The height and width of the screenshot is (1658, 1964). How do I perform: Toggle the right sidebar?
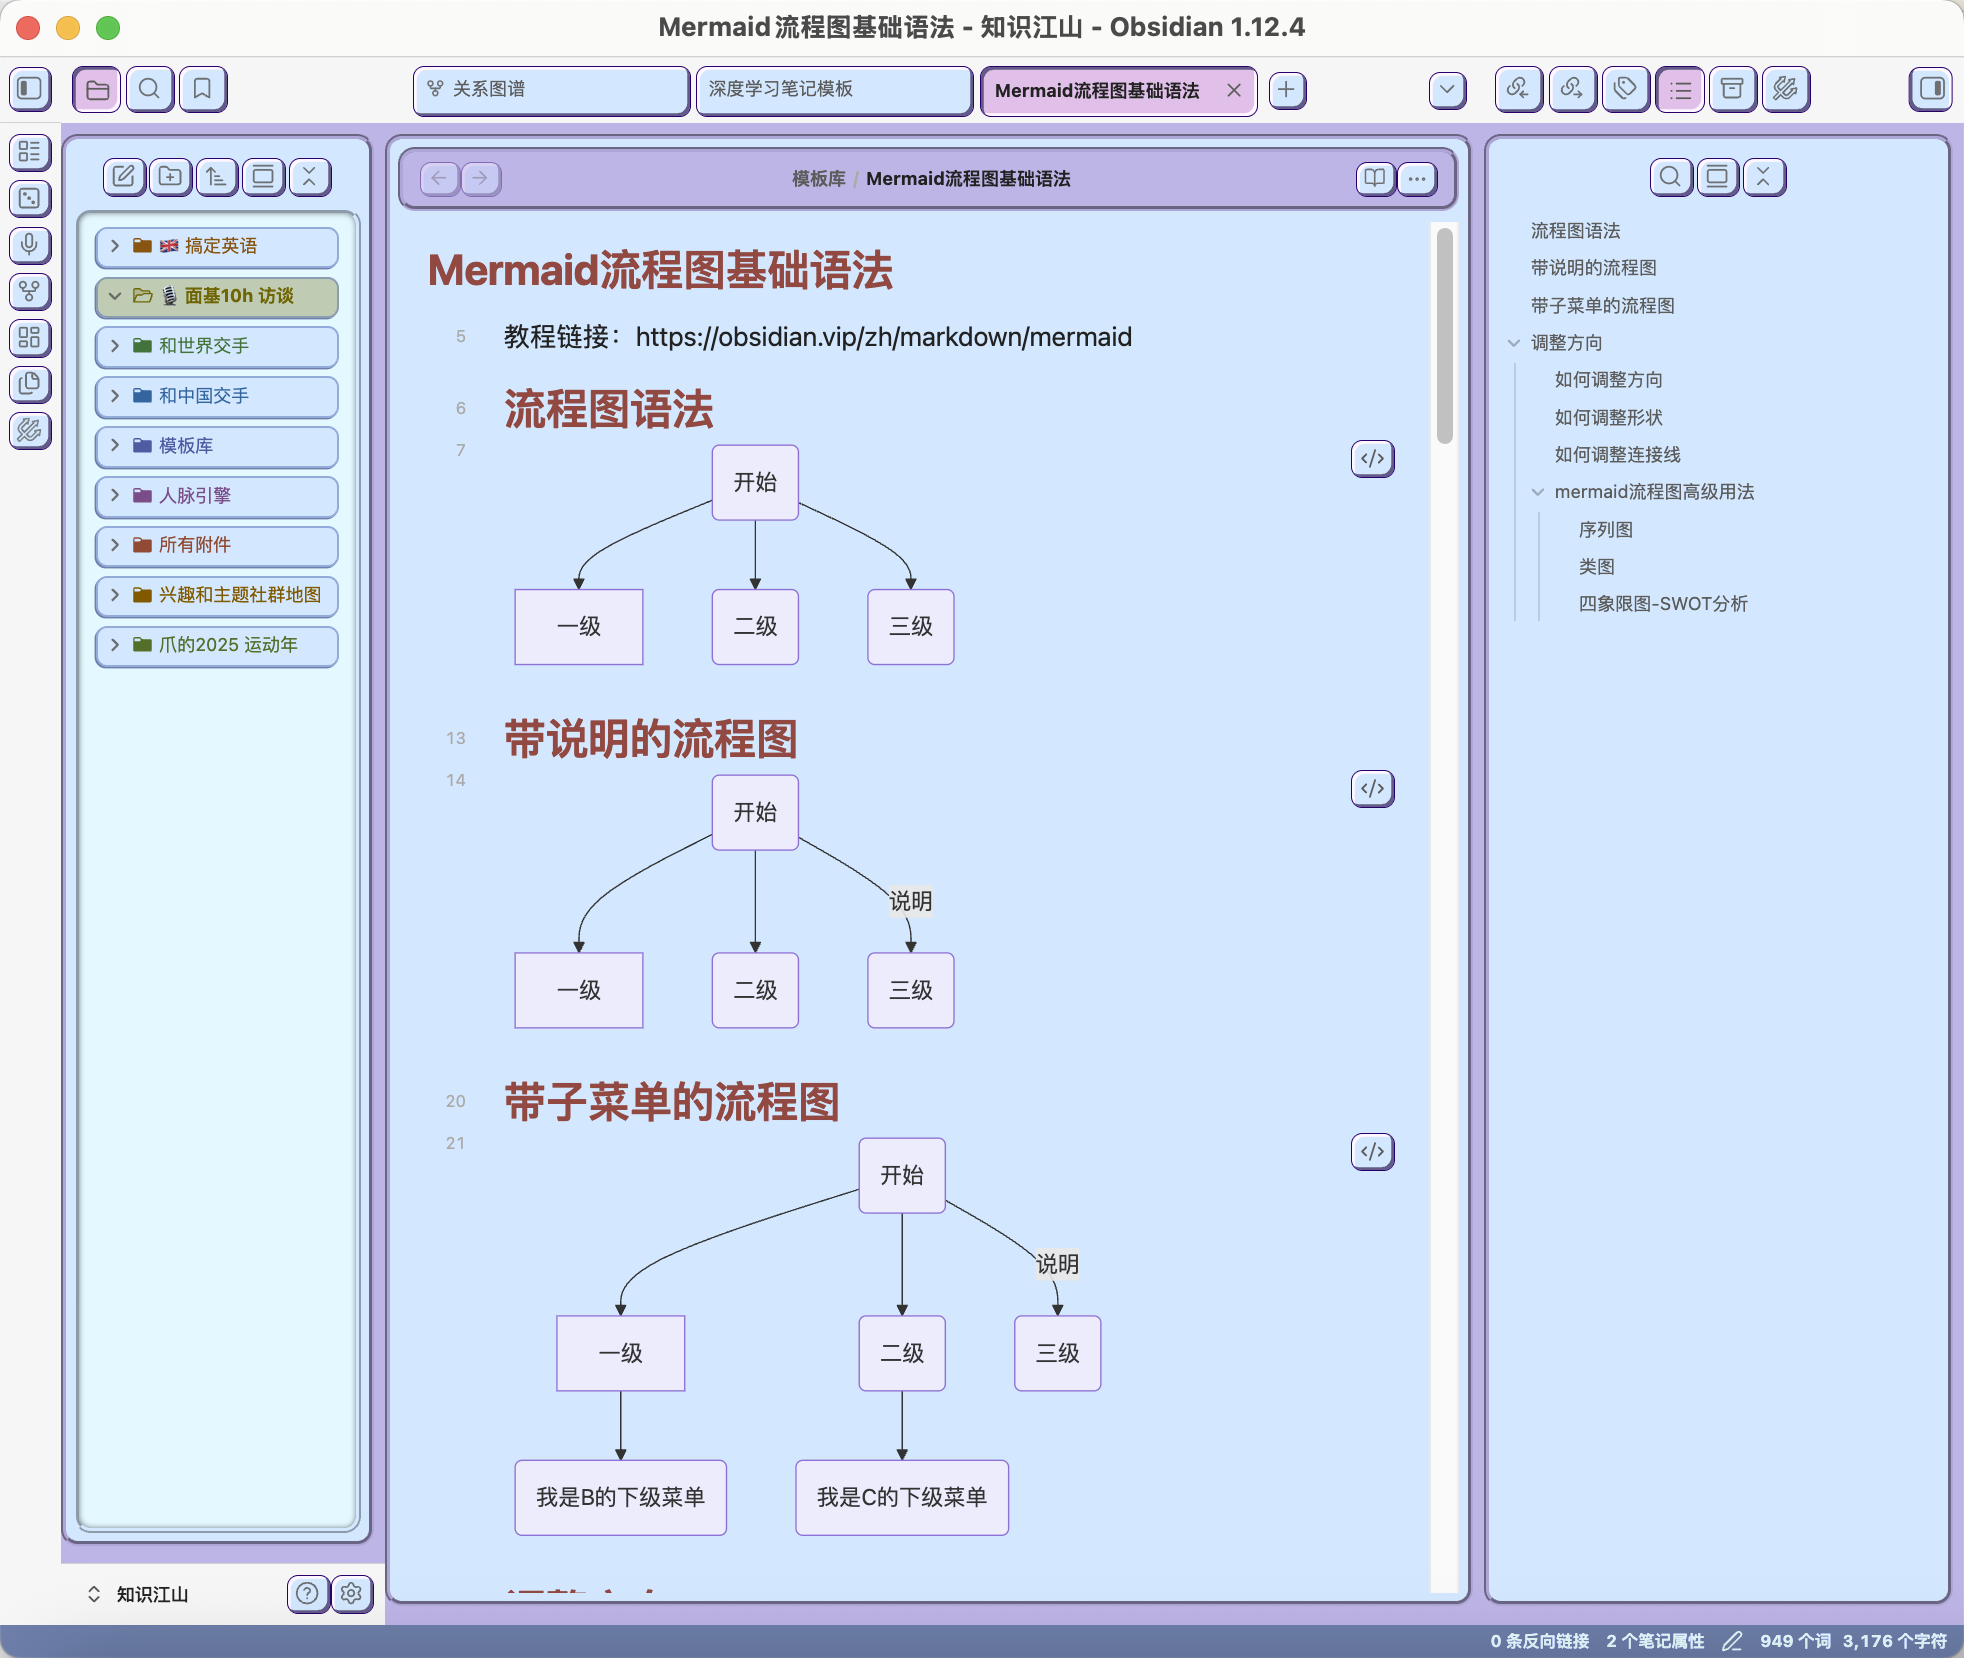pyautogui.click(x=1931, y=89)
